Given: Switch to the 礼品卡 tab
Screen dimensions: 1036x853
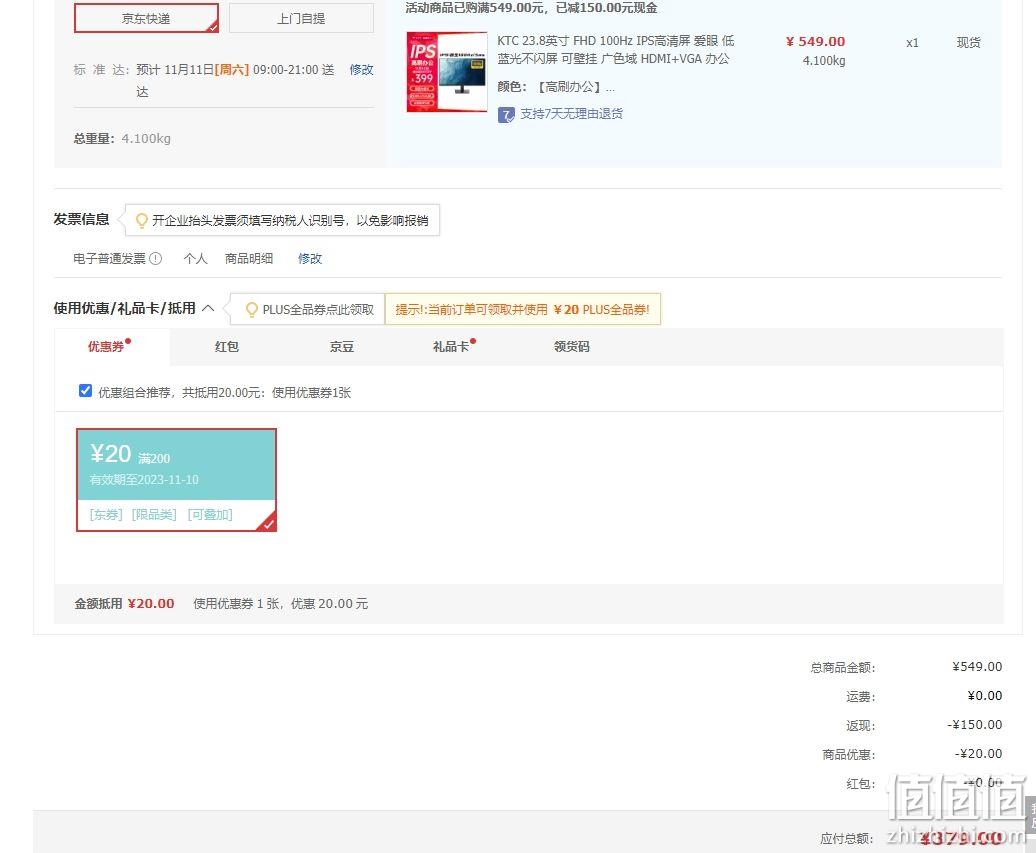Looking at the screenshot, I should 451,346.
